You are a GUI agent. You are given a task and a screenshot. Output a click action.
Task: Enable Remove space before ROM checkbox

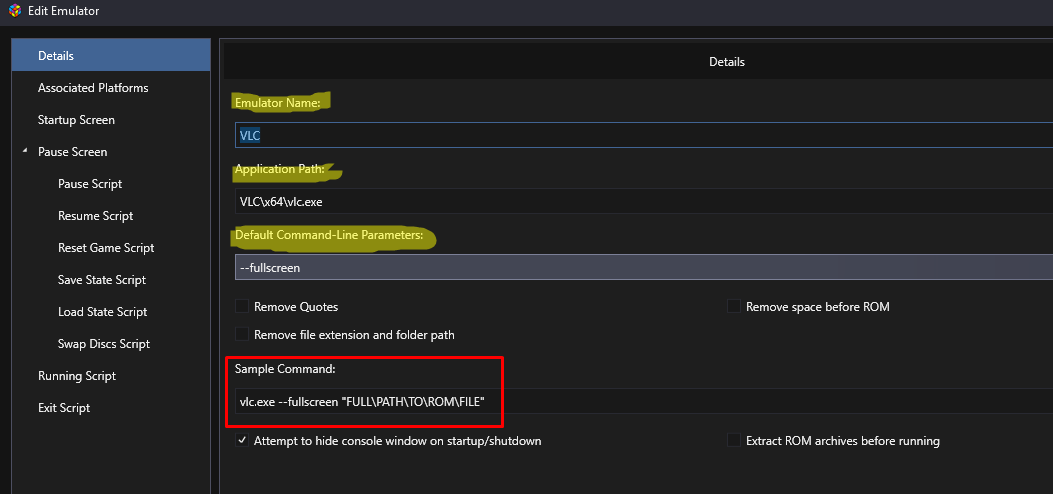(734, 307)
